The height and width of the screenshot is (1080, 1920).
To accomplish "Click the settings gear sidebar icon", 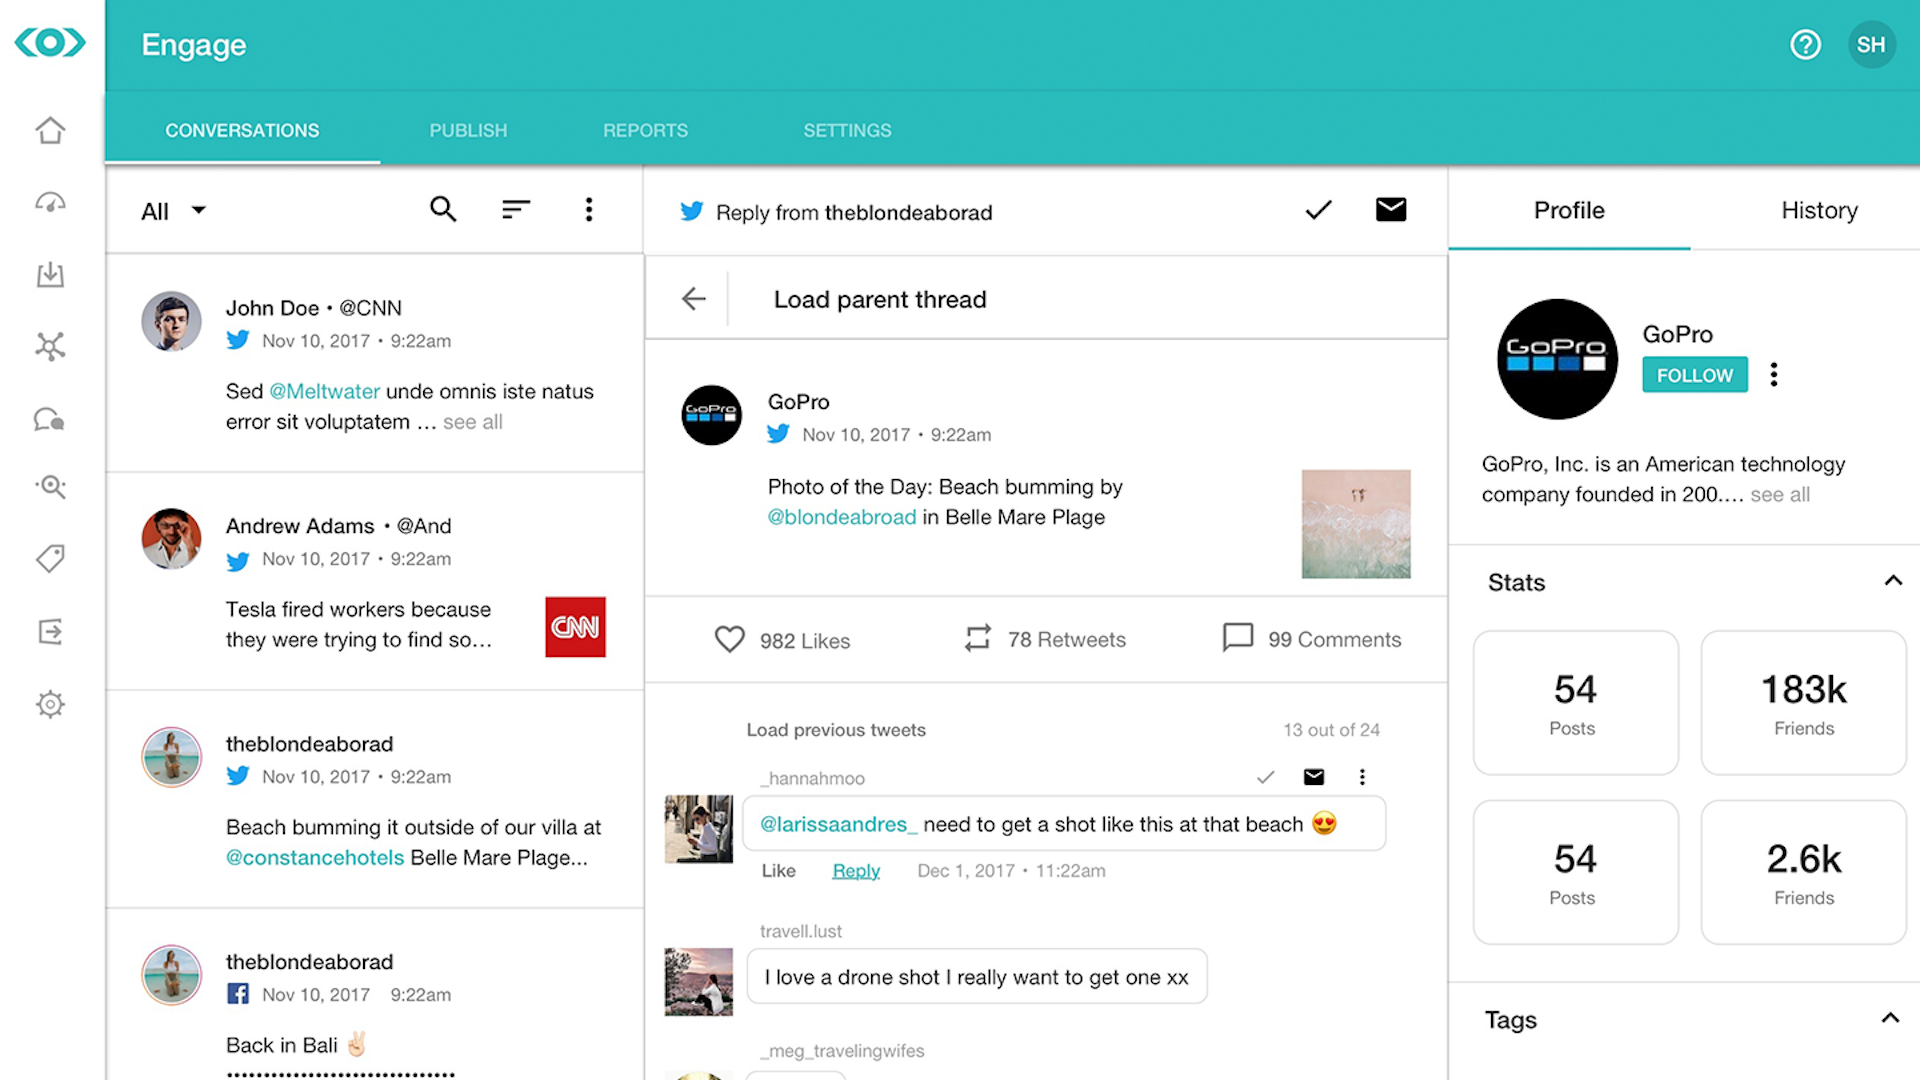I will coord(50,704).
